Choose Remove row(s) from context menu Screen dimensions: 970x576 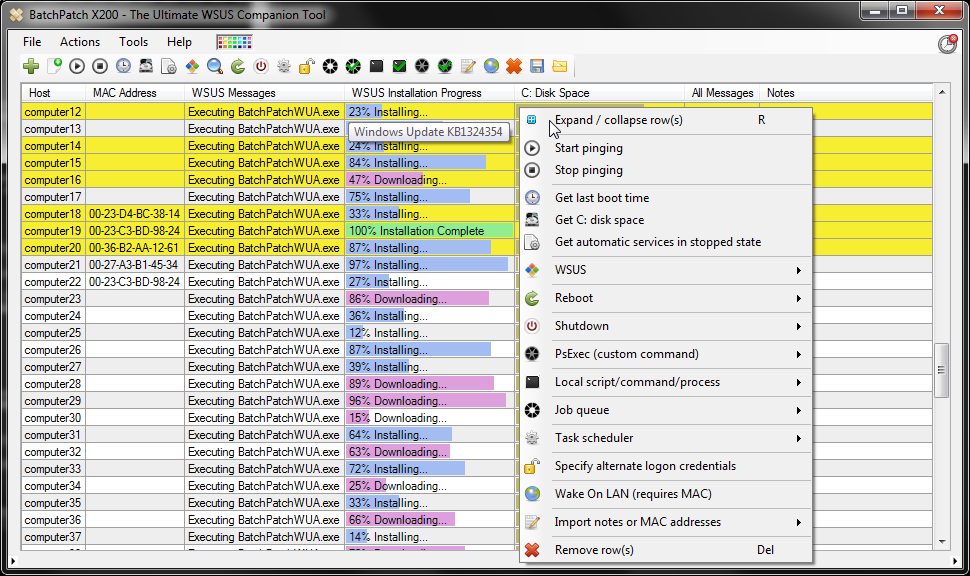point(594,550)
